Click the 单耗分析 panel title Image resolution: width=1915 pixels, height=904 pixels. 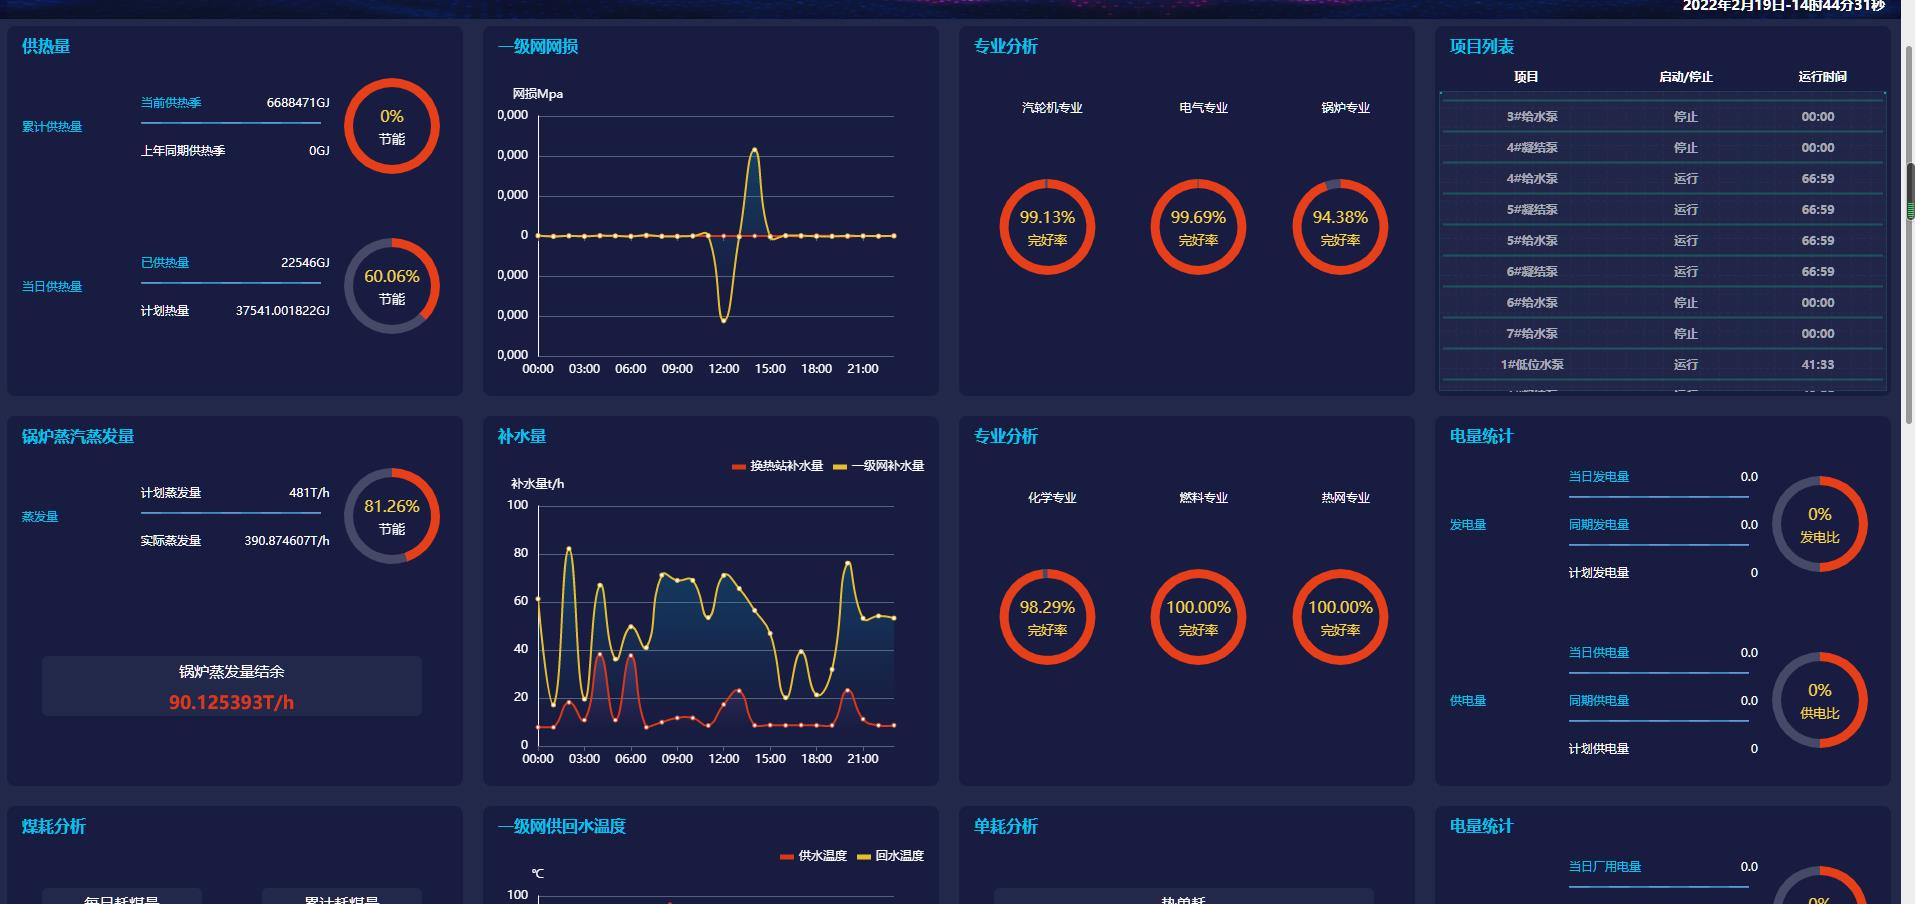[1006, 827]
